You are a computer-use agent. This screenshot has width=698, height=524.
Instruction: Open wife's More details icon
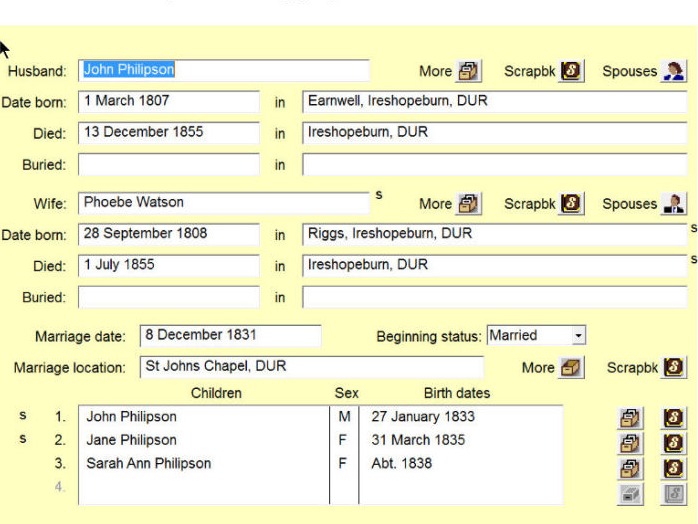coord(468,204)
